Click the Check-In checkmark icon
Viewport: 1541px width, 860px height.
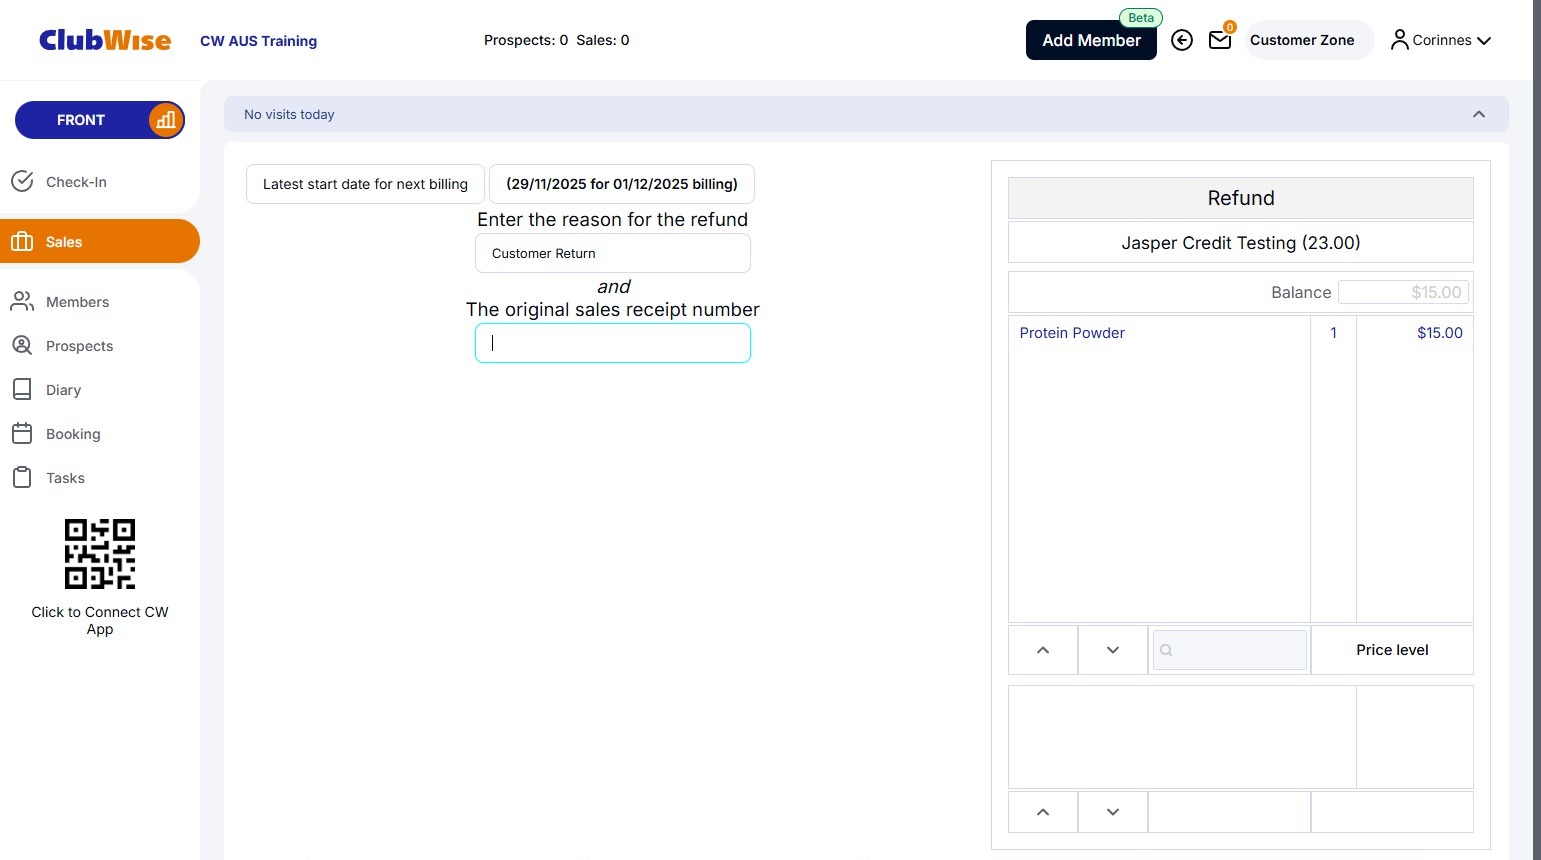pyautogui.click(x=22, y=181)
